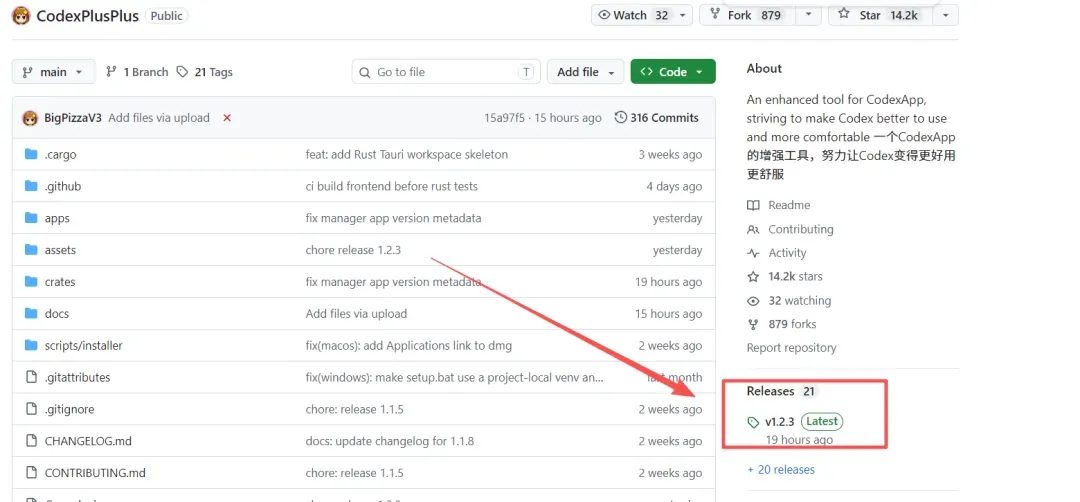This screenshot has height=502, width=1080.
Task: Open commit 'chore release 1.2.3' on assets row
Action: tap(353, 249)
